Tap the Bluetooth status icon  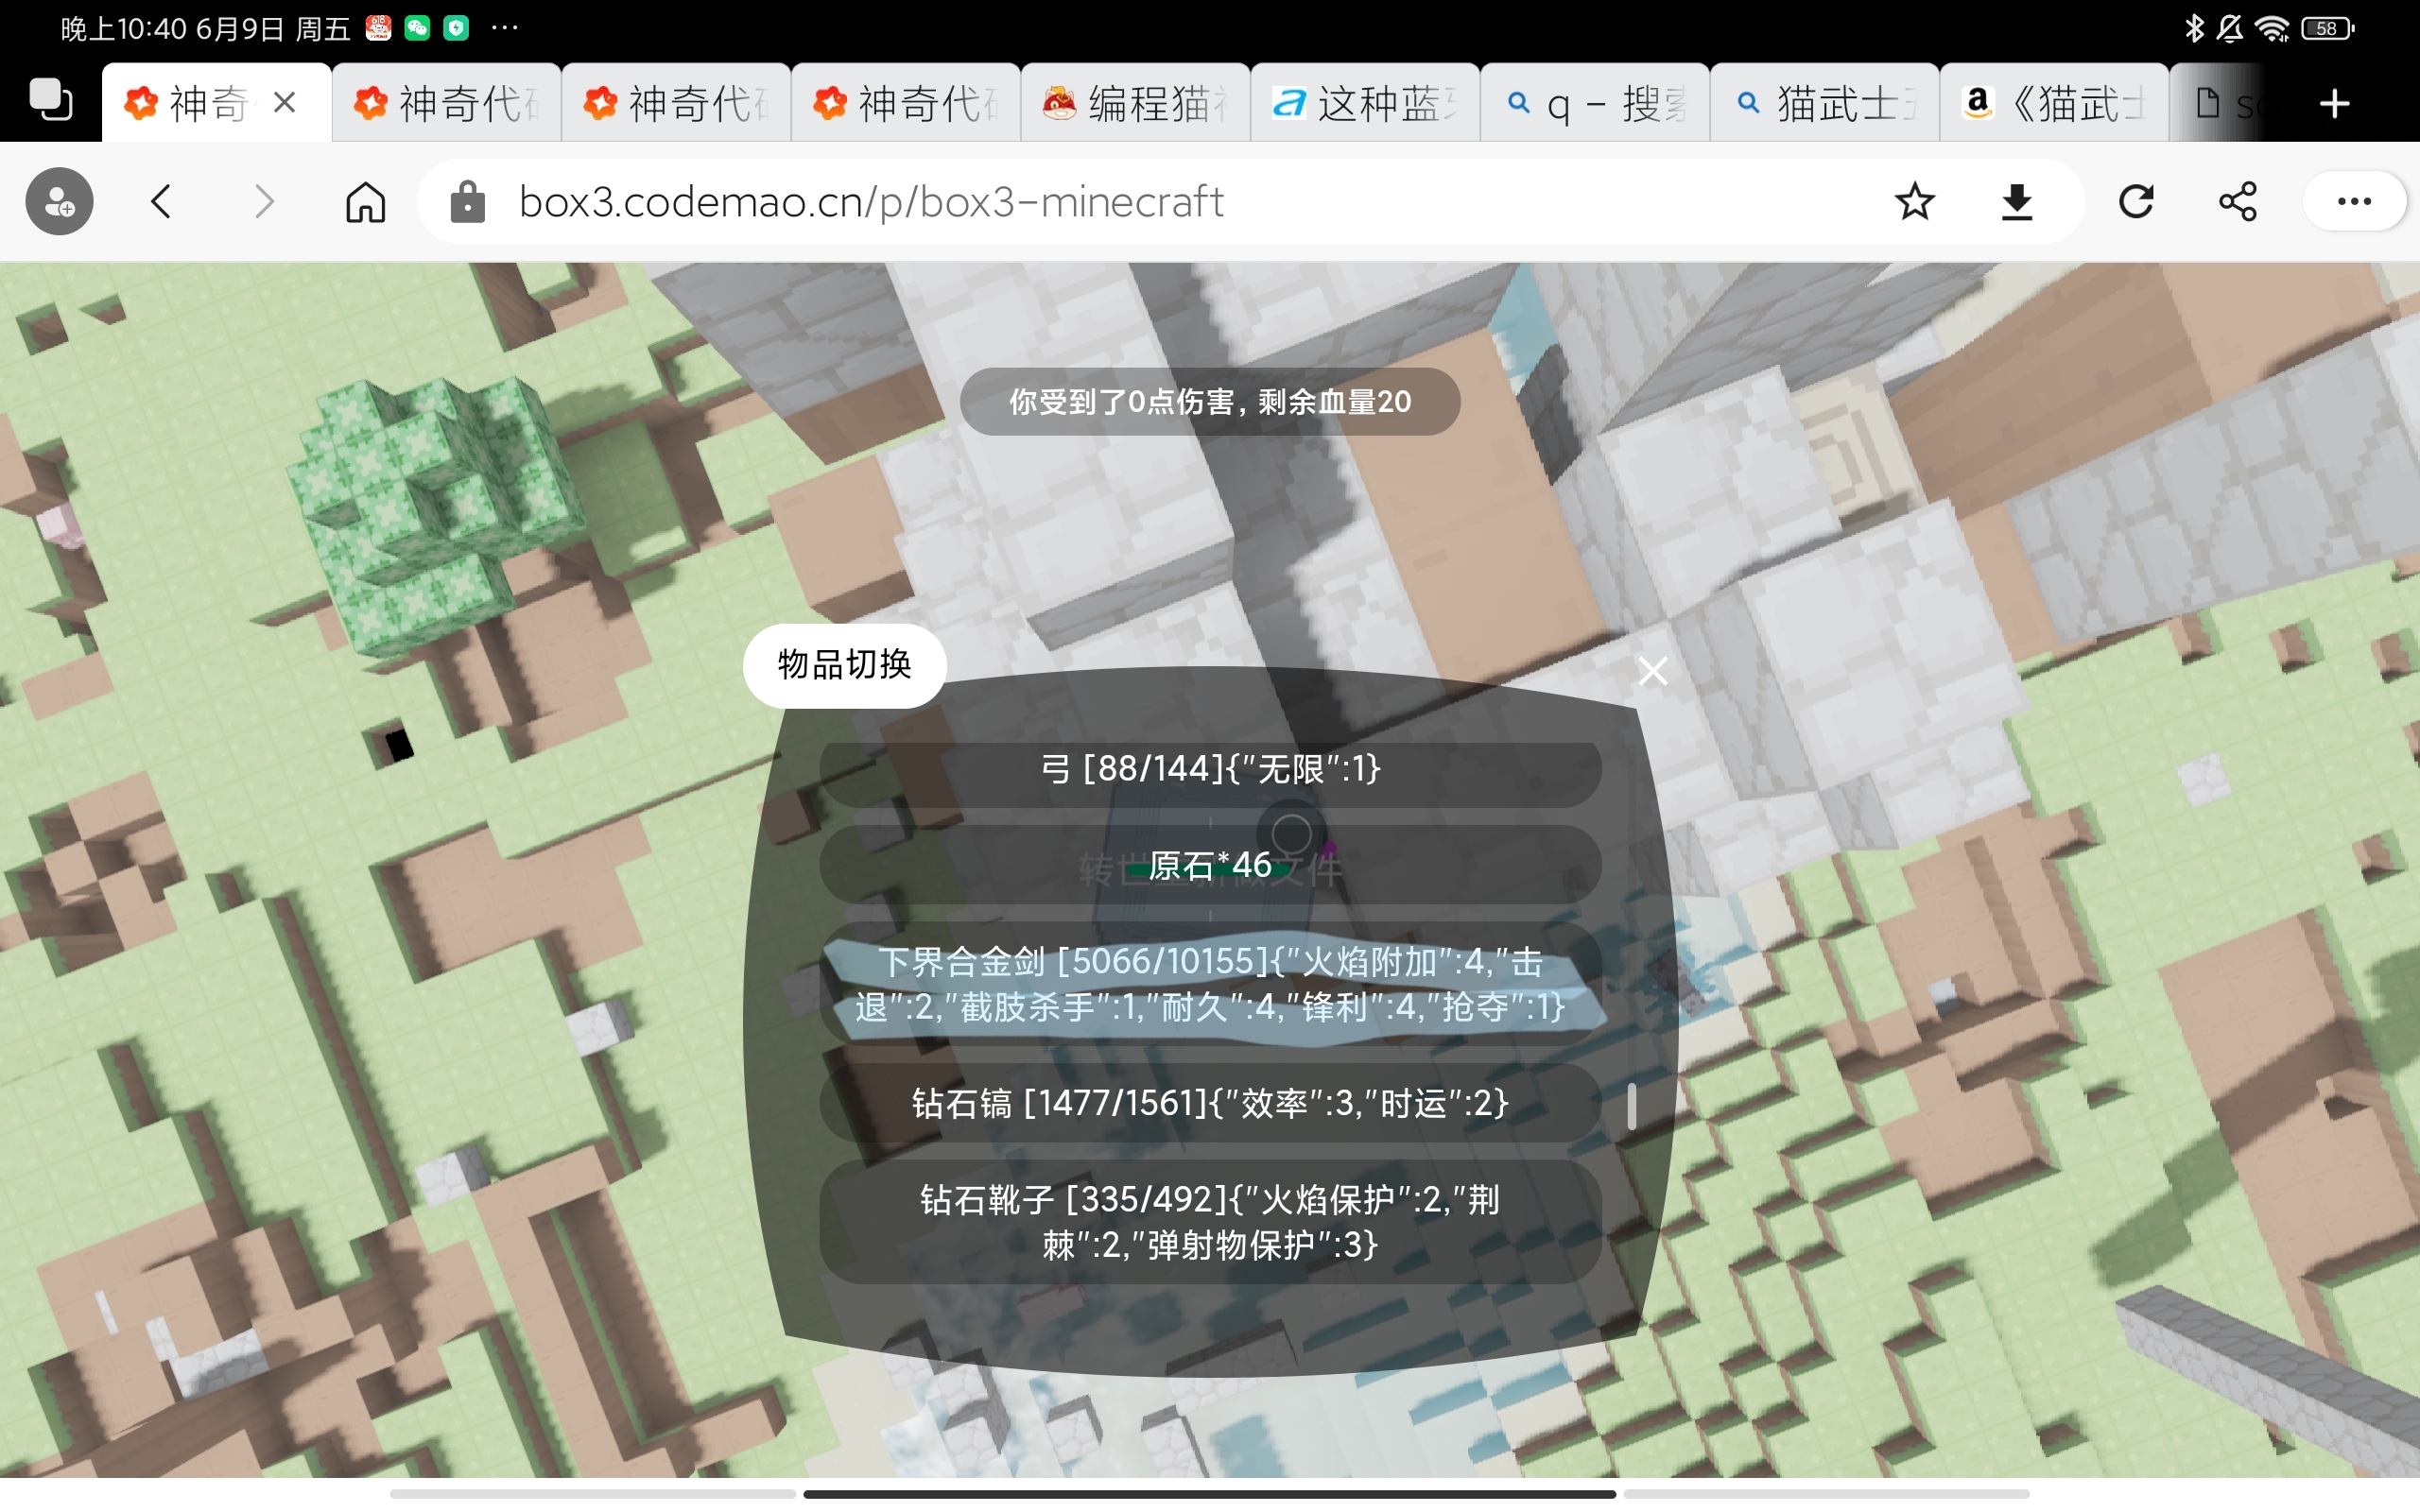pos(2194,29)
